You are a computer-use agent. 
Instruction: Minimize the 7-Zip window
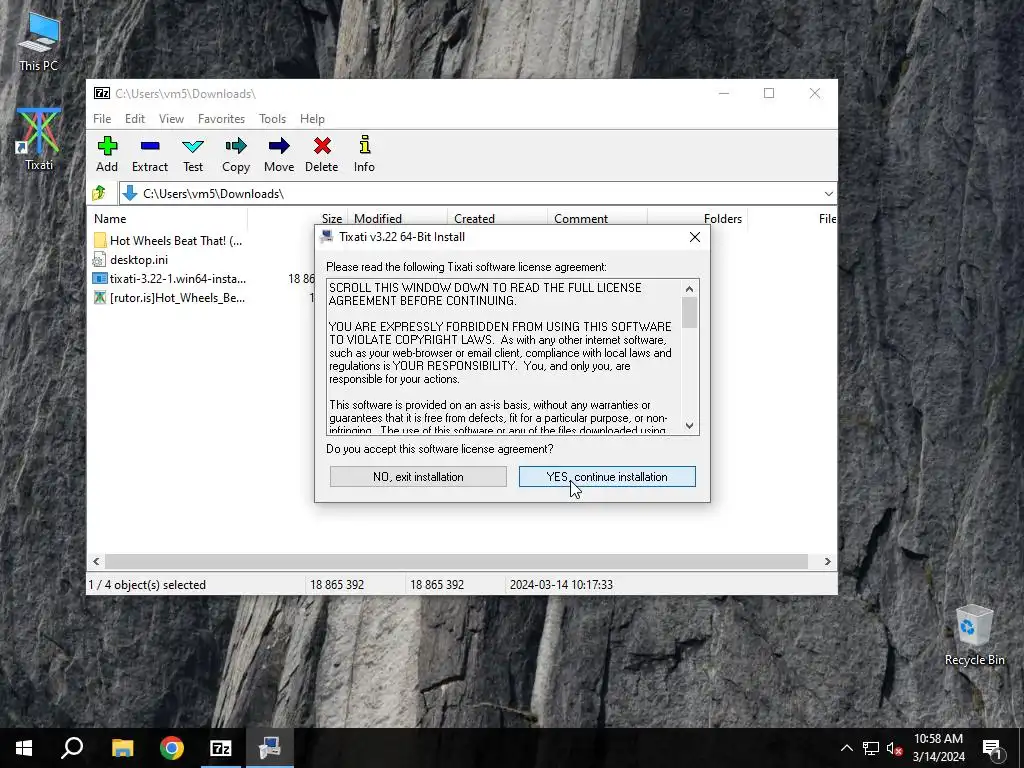click(x=724, y=93)
